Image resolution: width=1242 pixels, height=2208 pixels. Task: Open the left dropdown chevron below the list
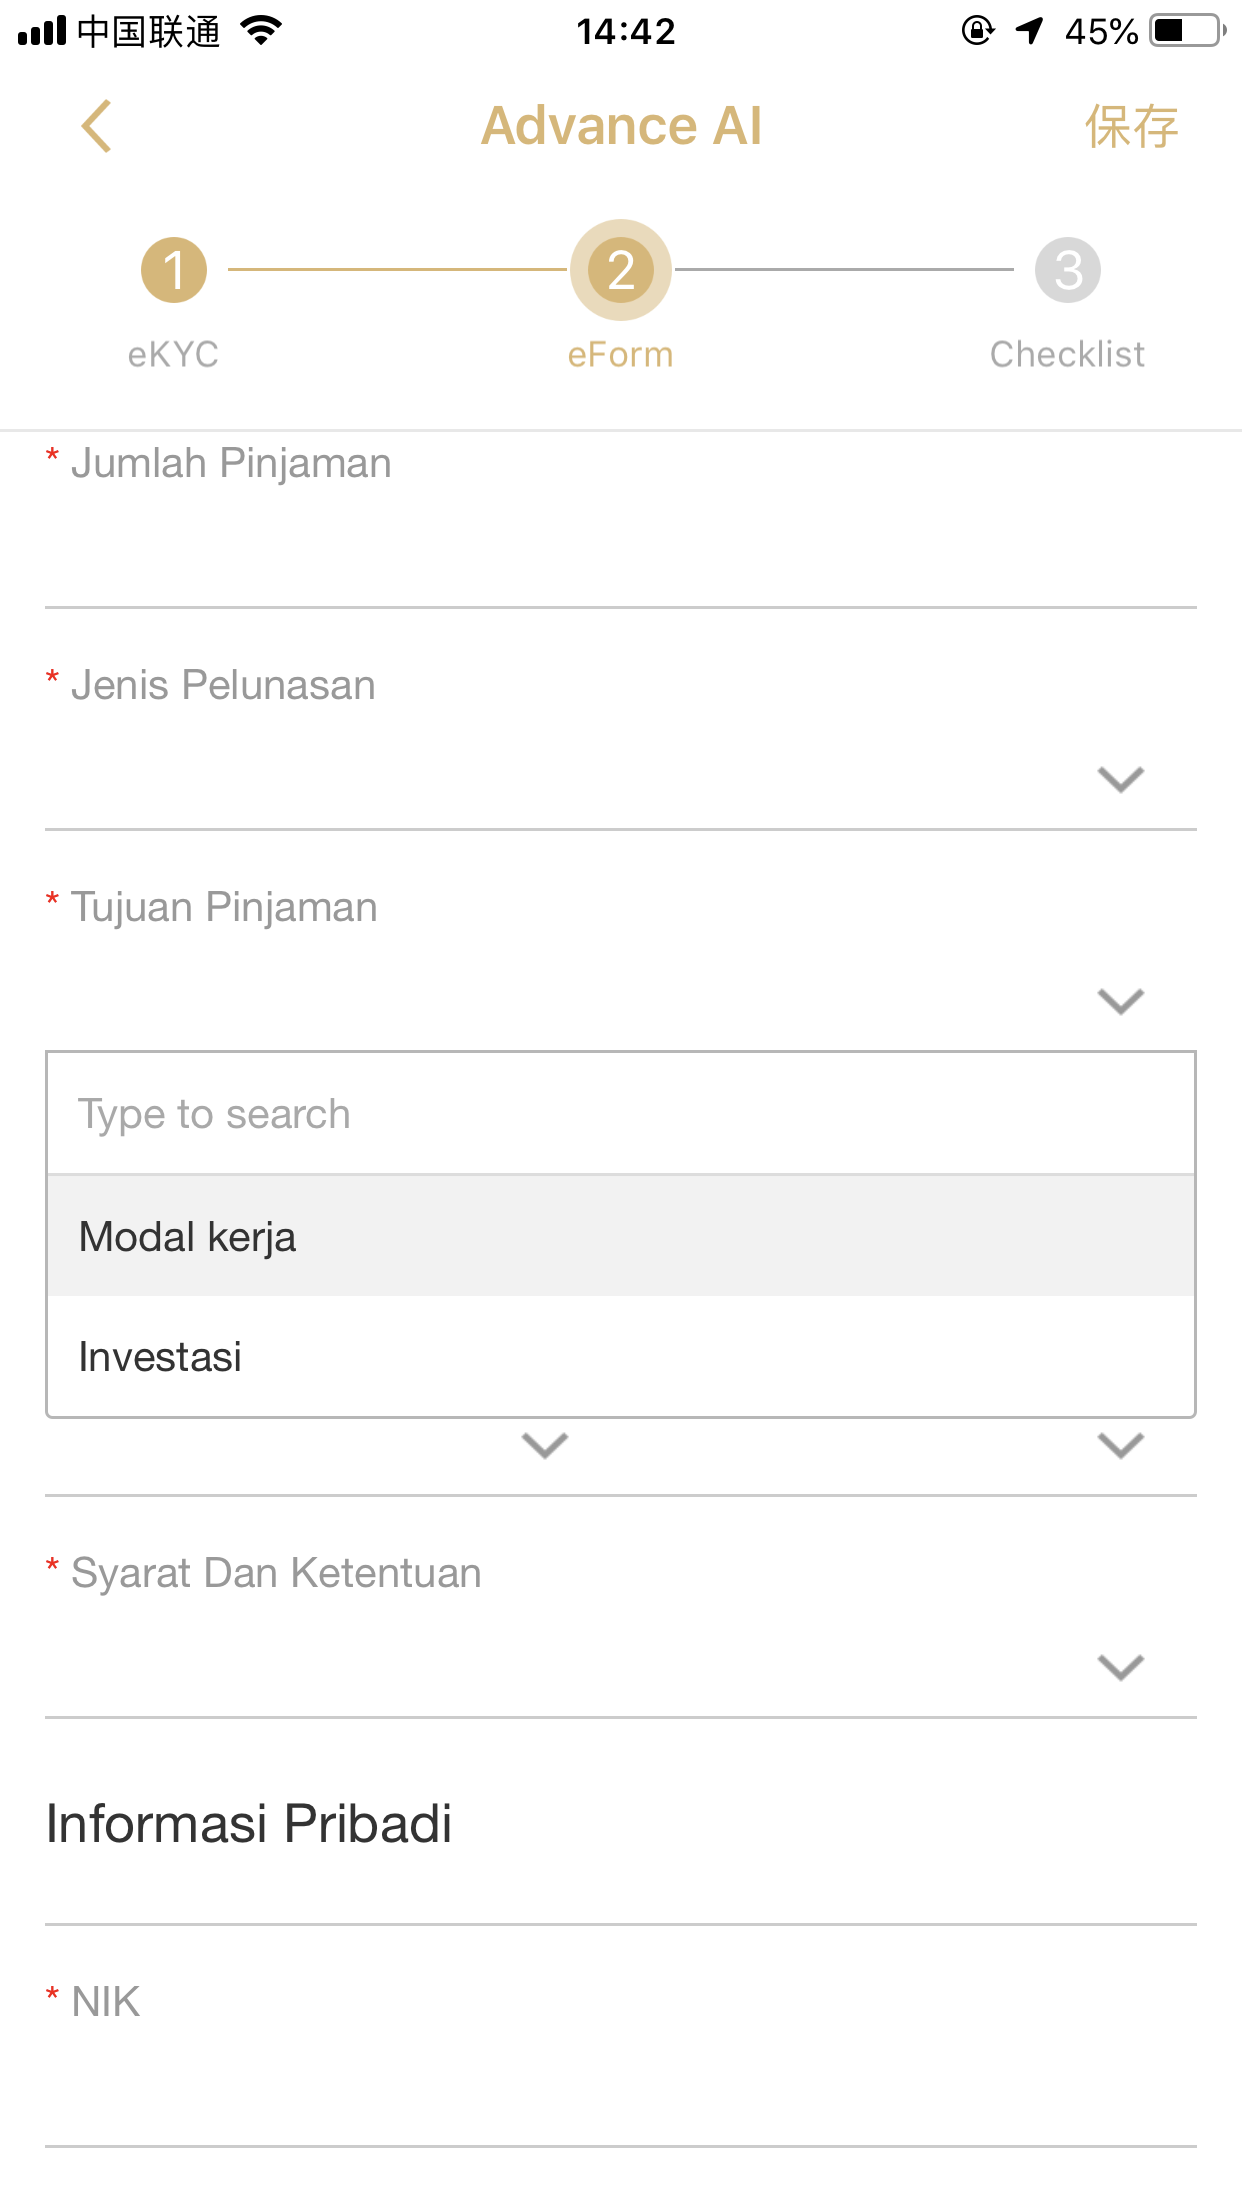point(545,1445)
